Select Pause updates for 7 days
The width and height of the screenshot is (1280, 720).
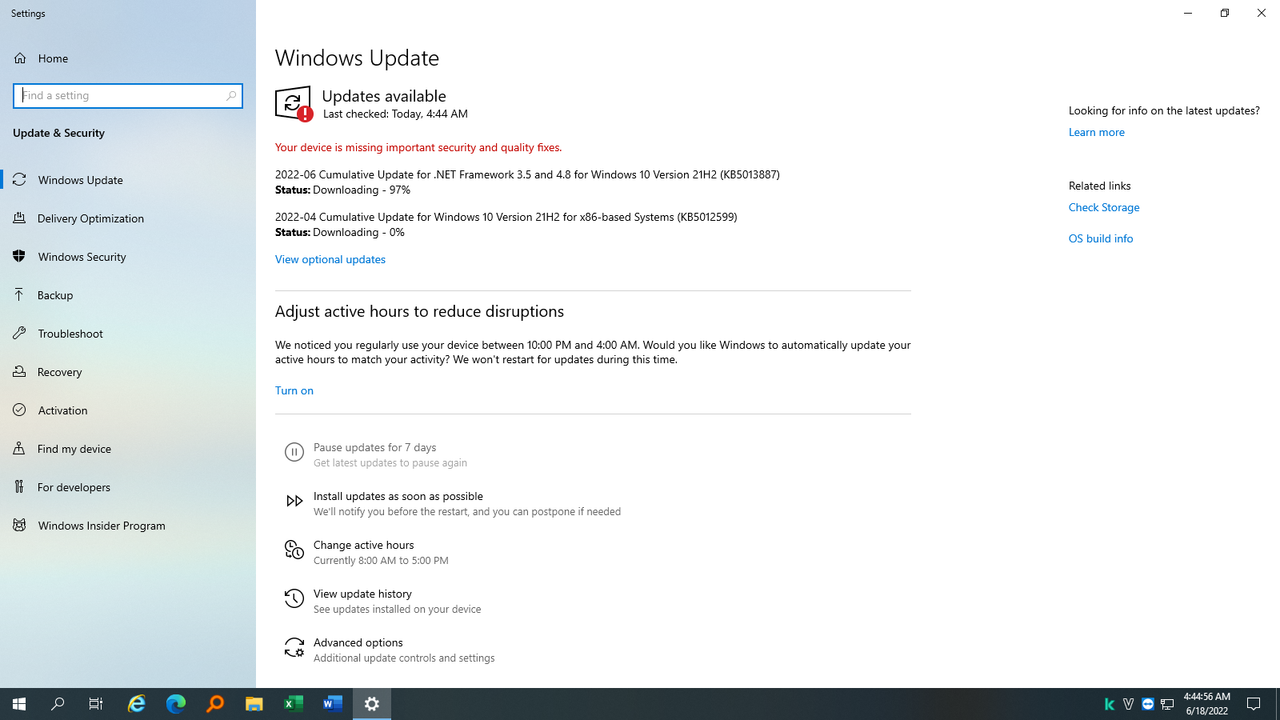tap(390, 454)
